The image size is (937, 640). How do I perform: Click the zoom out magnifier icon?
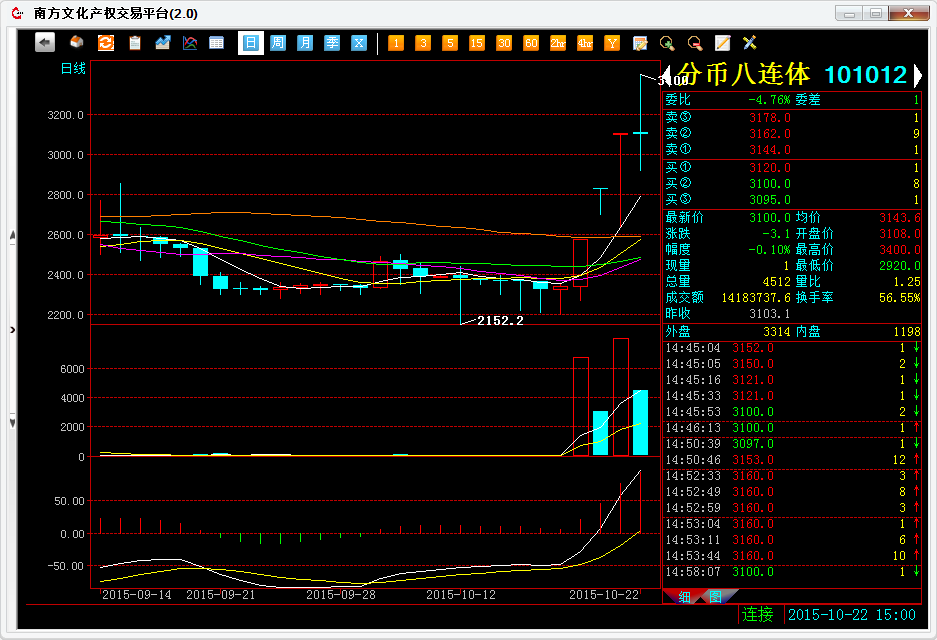694,43
